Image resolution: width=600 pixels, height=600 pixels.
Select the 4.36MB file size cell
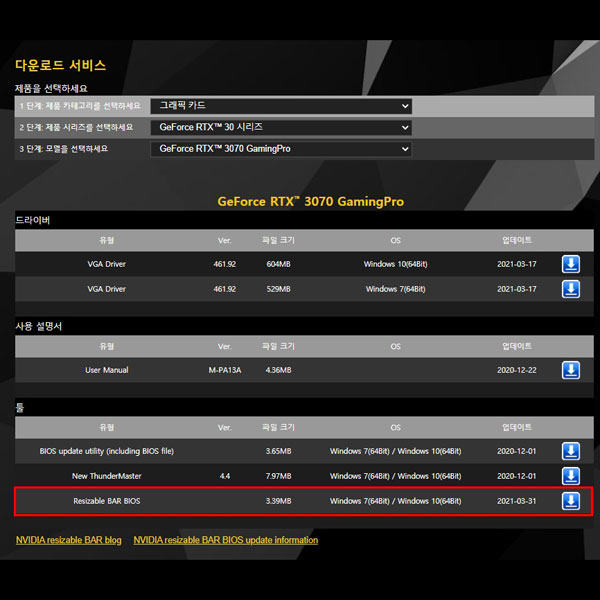[279, 370]
